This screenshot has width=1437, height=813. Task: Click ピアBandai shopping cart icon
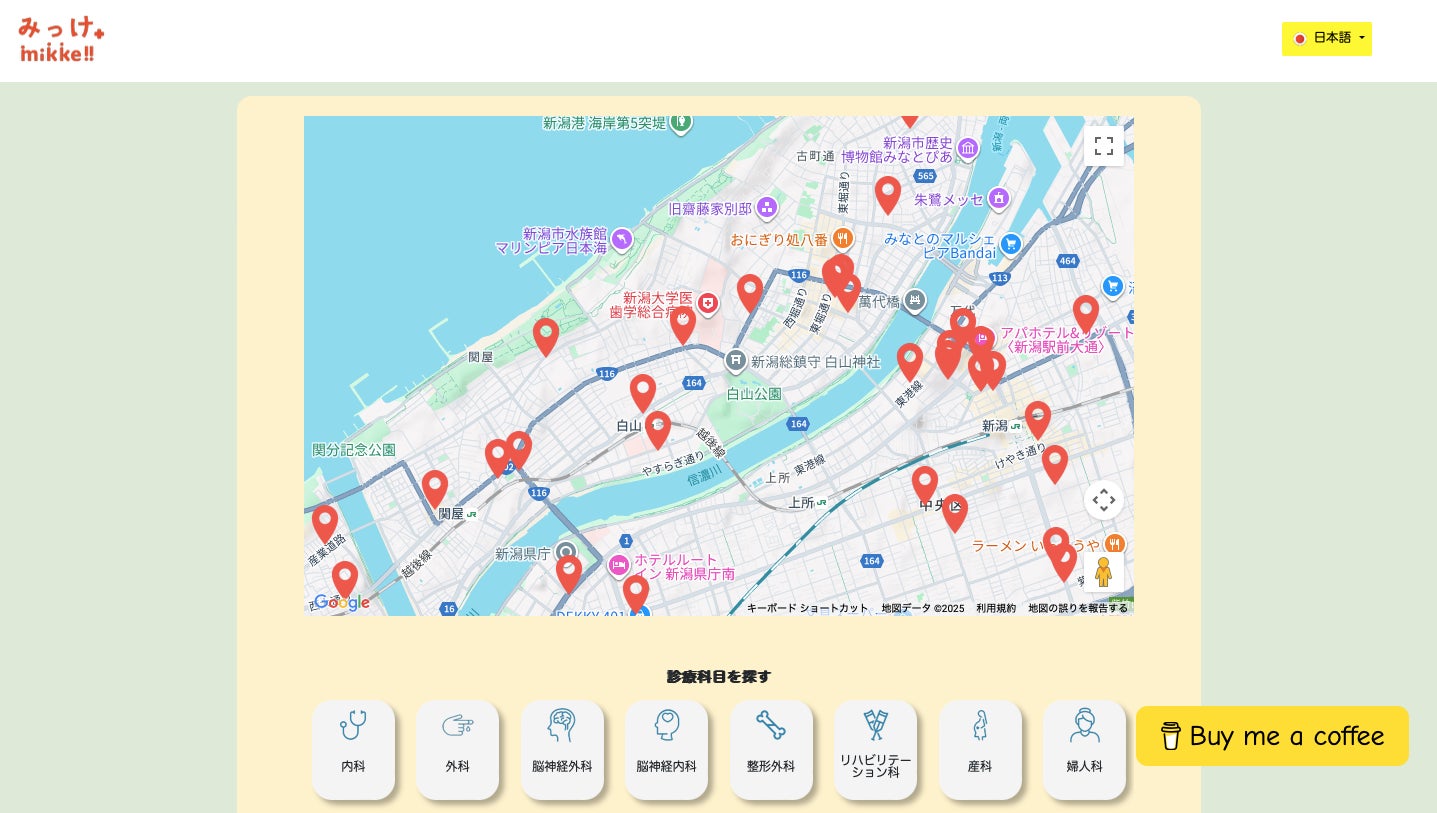coord(1011,243)
